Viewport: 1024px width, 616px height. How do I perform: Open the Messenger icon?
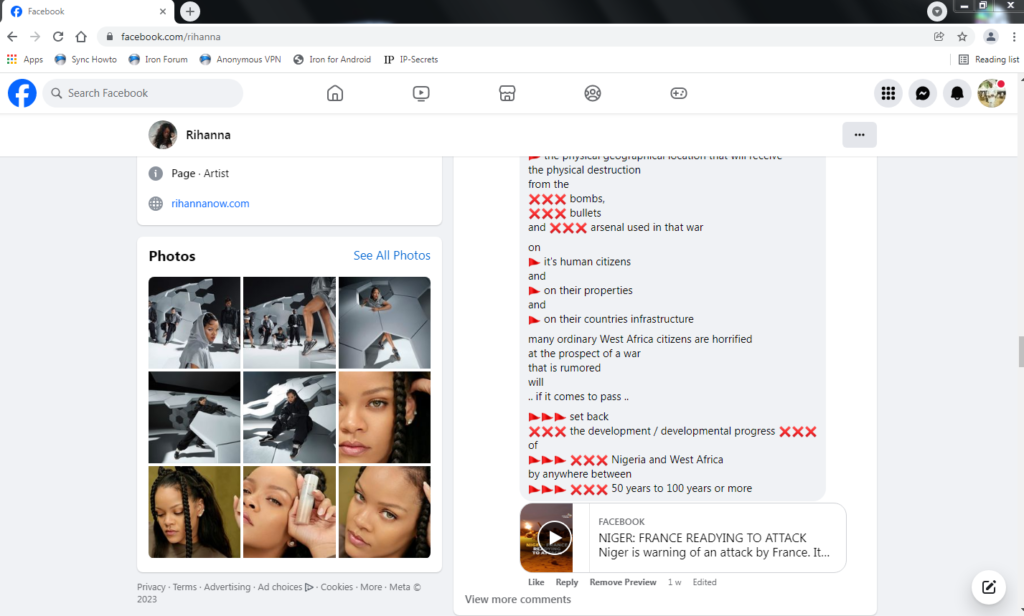[x=923, y=93]
